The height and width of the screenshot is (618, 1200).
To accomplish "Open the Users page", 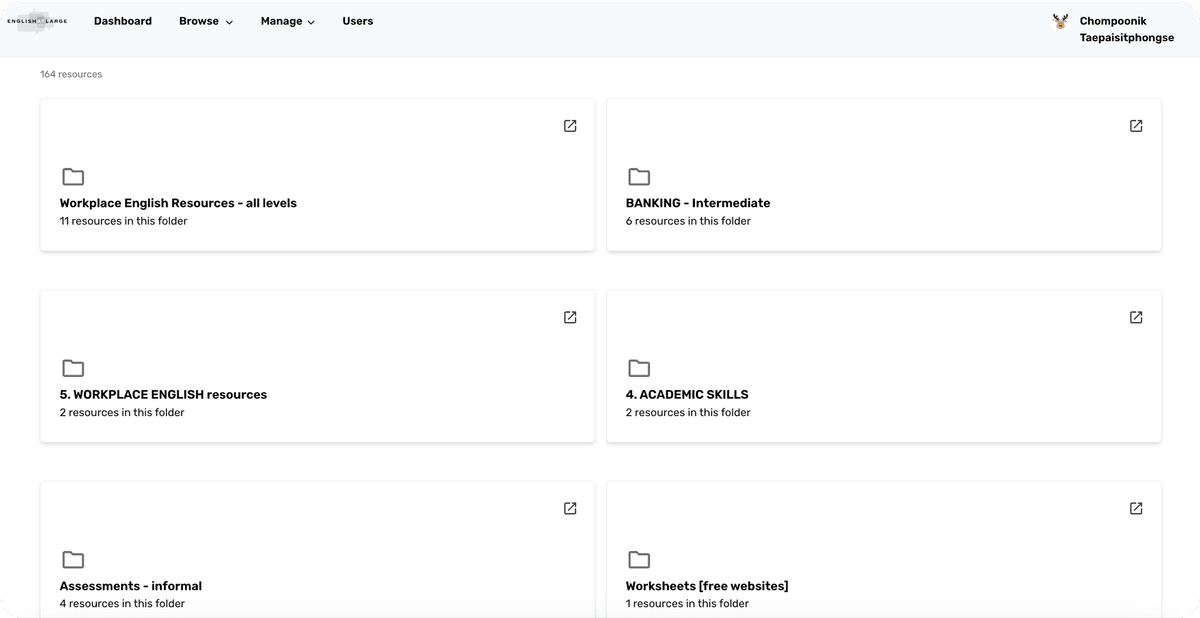I will click(357, 21).
